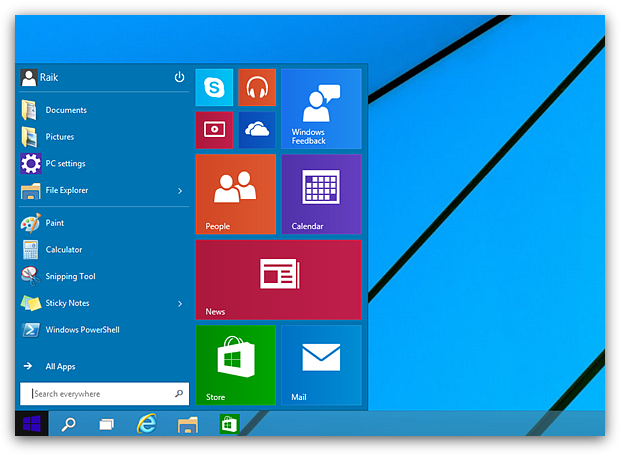
Task: Expand Sticky Notes jump list arrow
Action: [x=180, y=304]
